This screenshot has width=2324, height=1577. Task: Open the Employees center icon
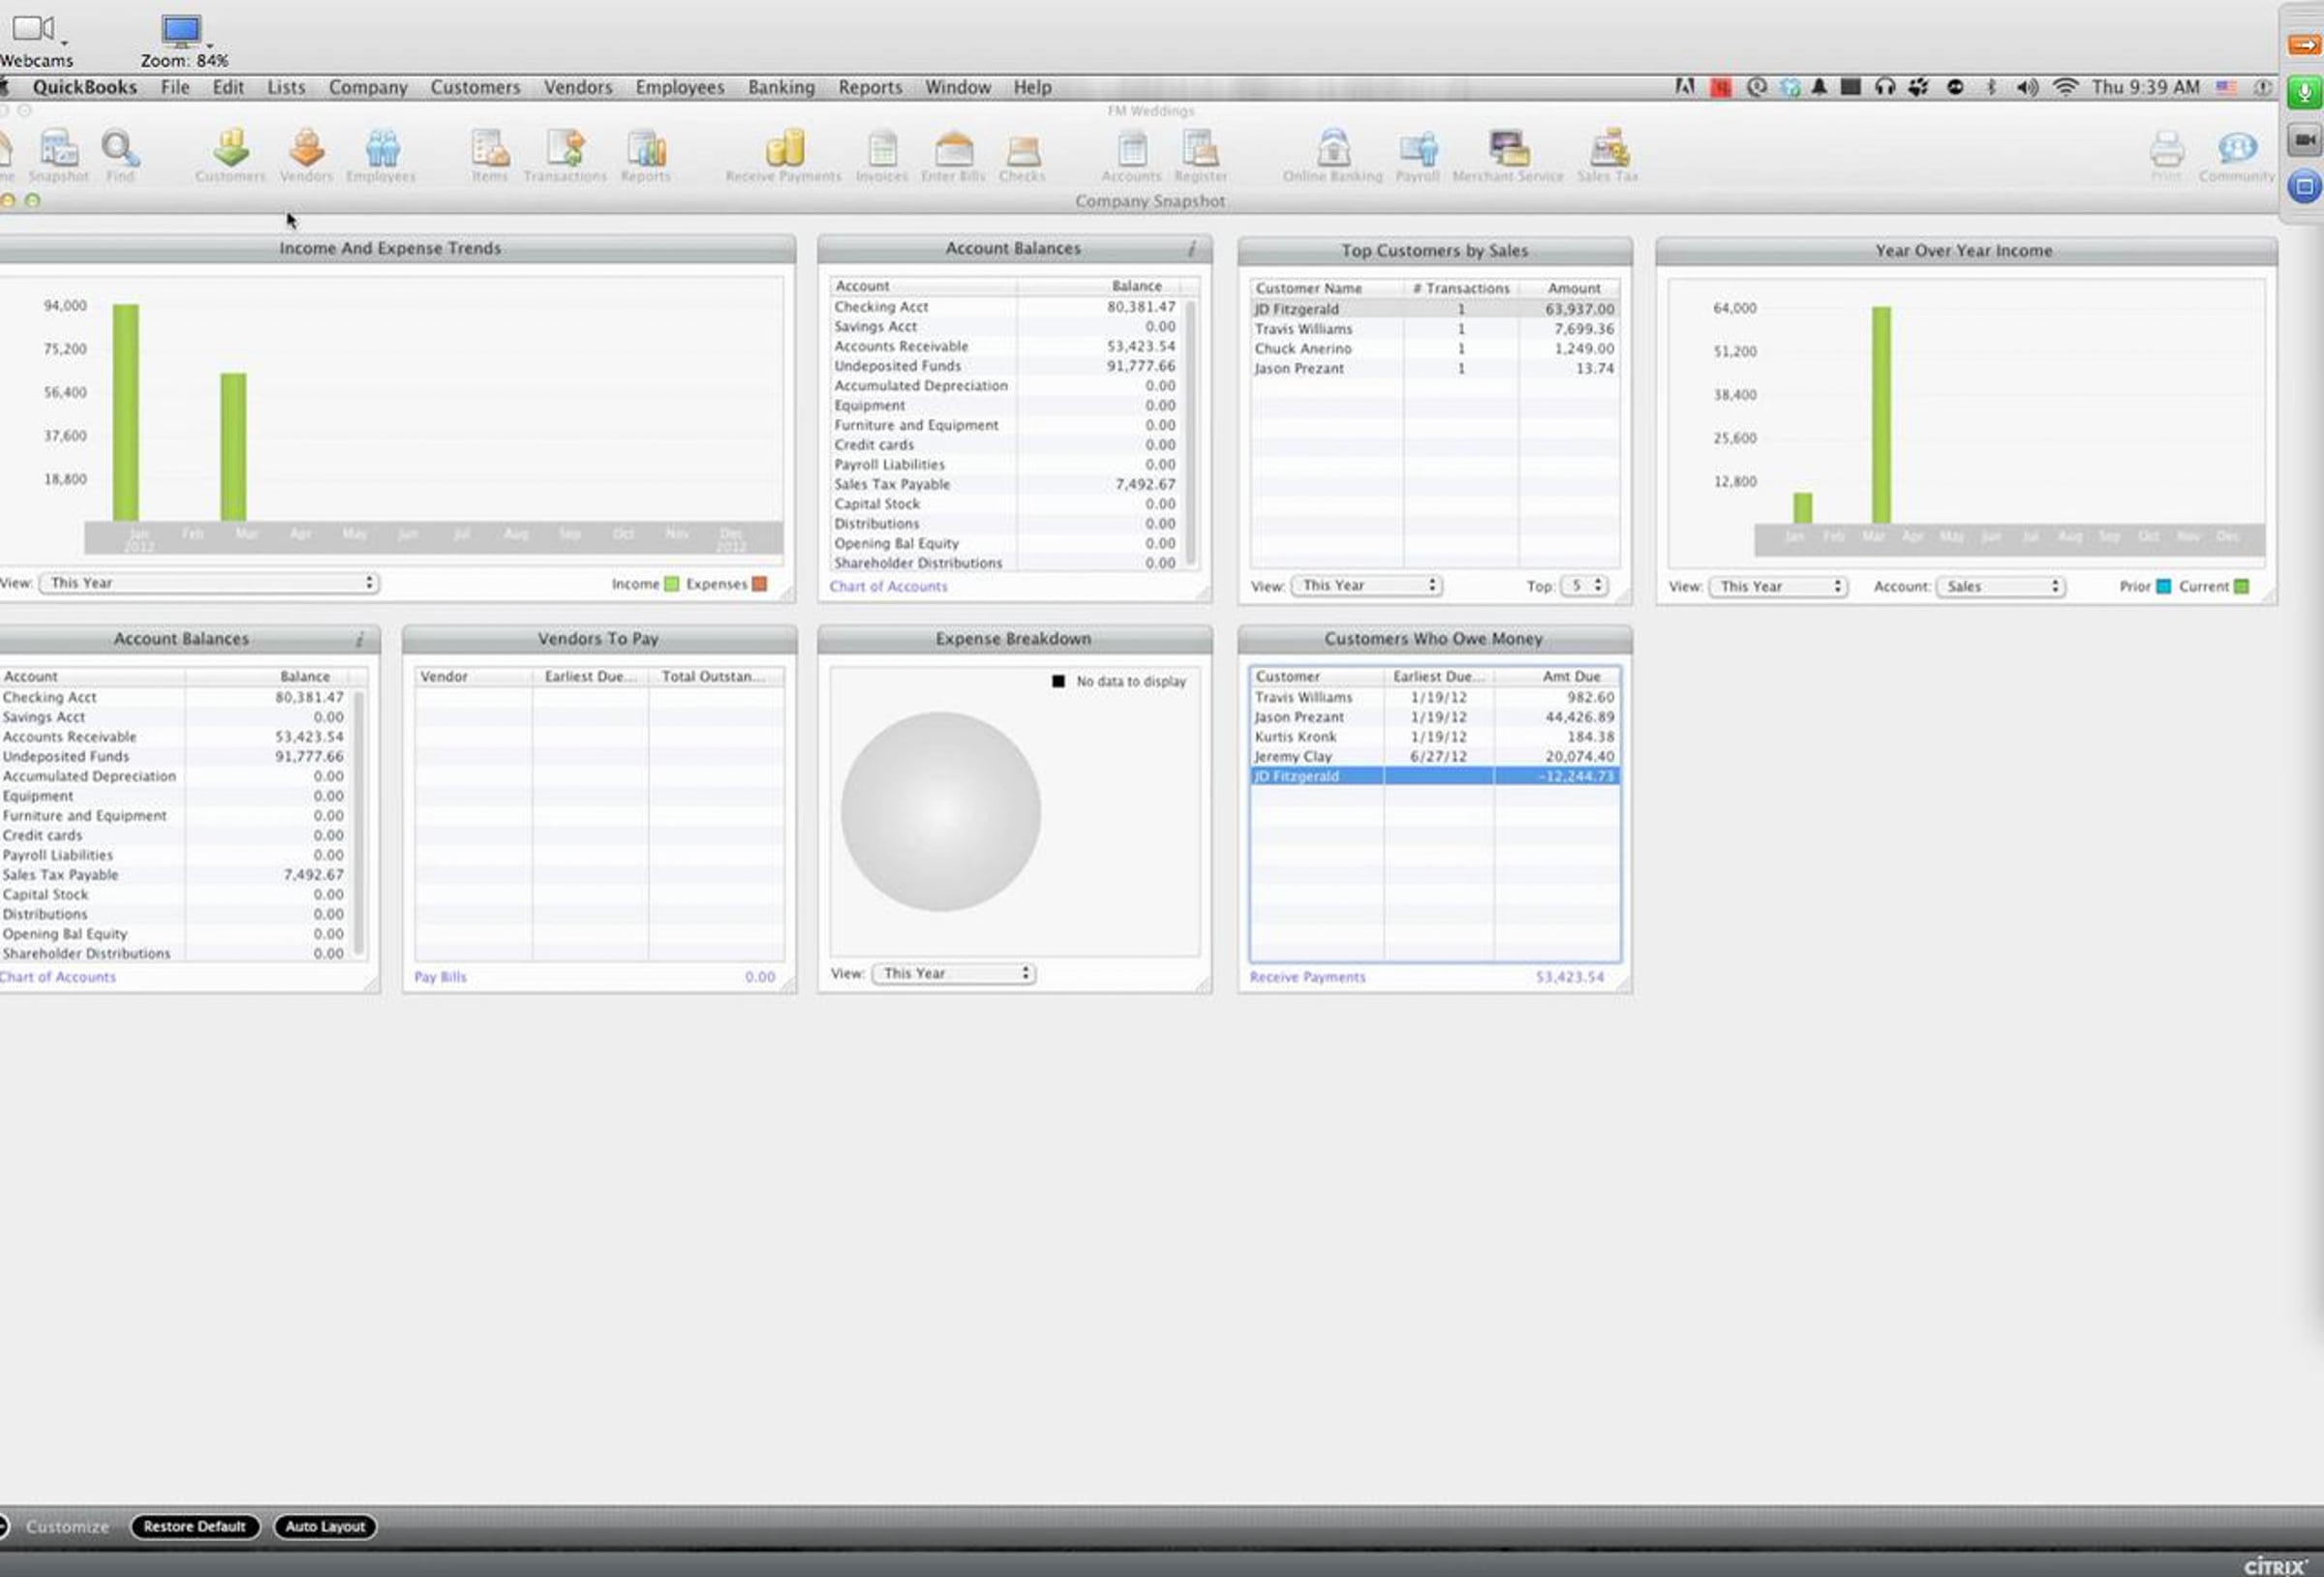coord(381,155)
